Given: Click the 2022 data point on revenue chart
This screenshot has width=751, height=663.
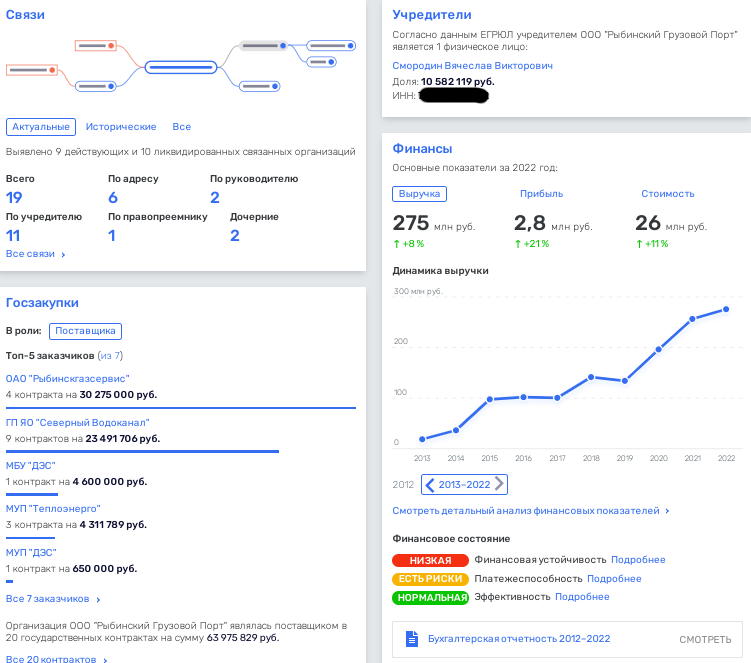Looking at the screenshot, I should [726, 309].
